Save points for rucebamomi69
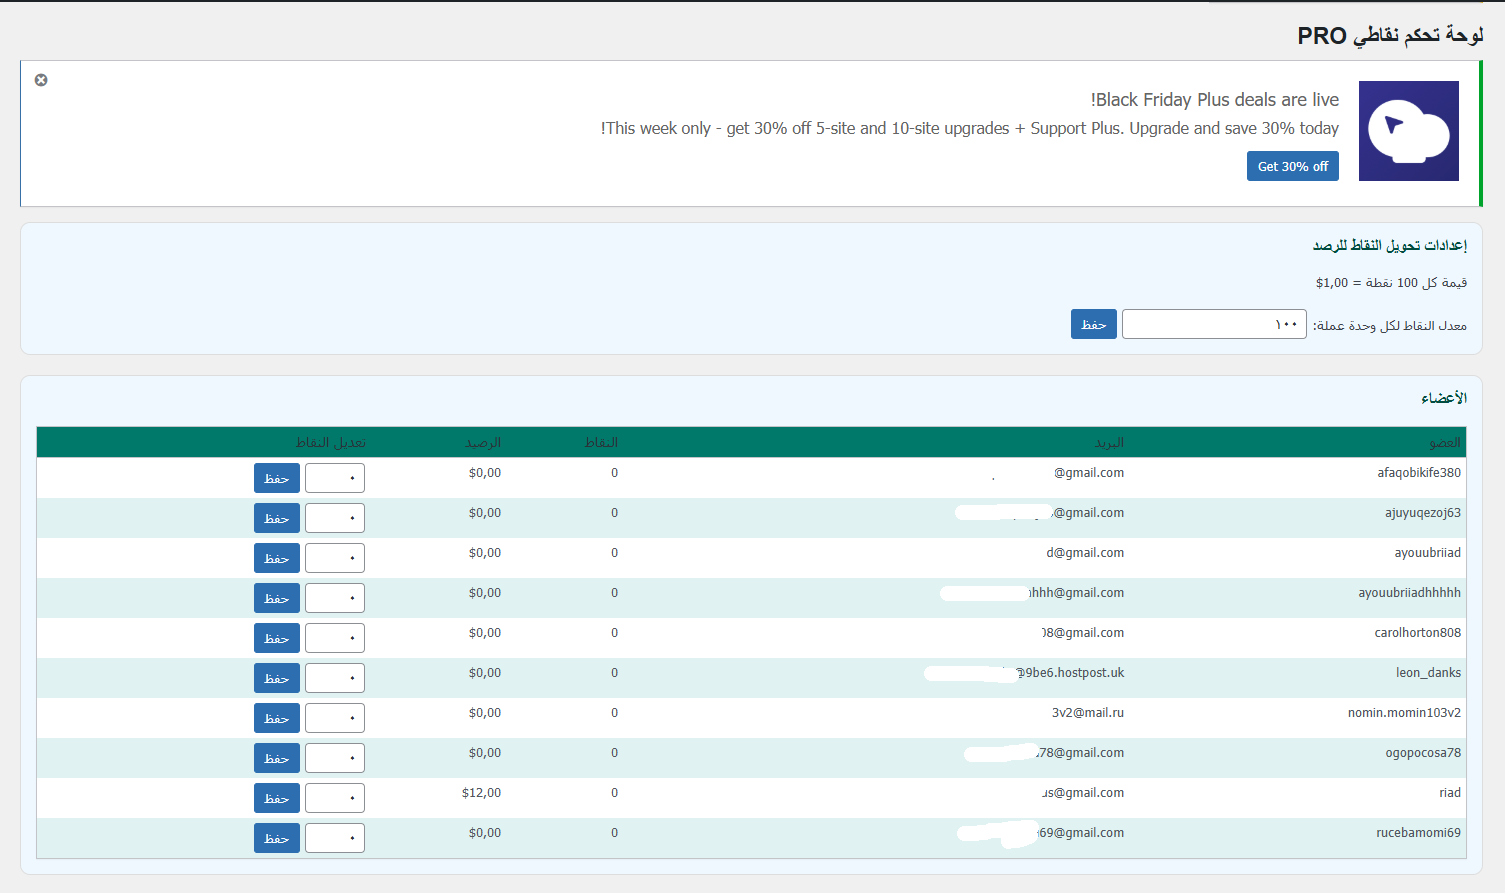This screenshot has height=893, width=1505. pyautogui.click(x=276, y=838)
